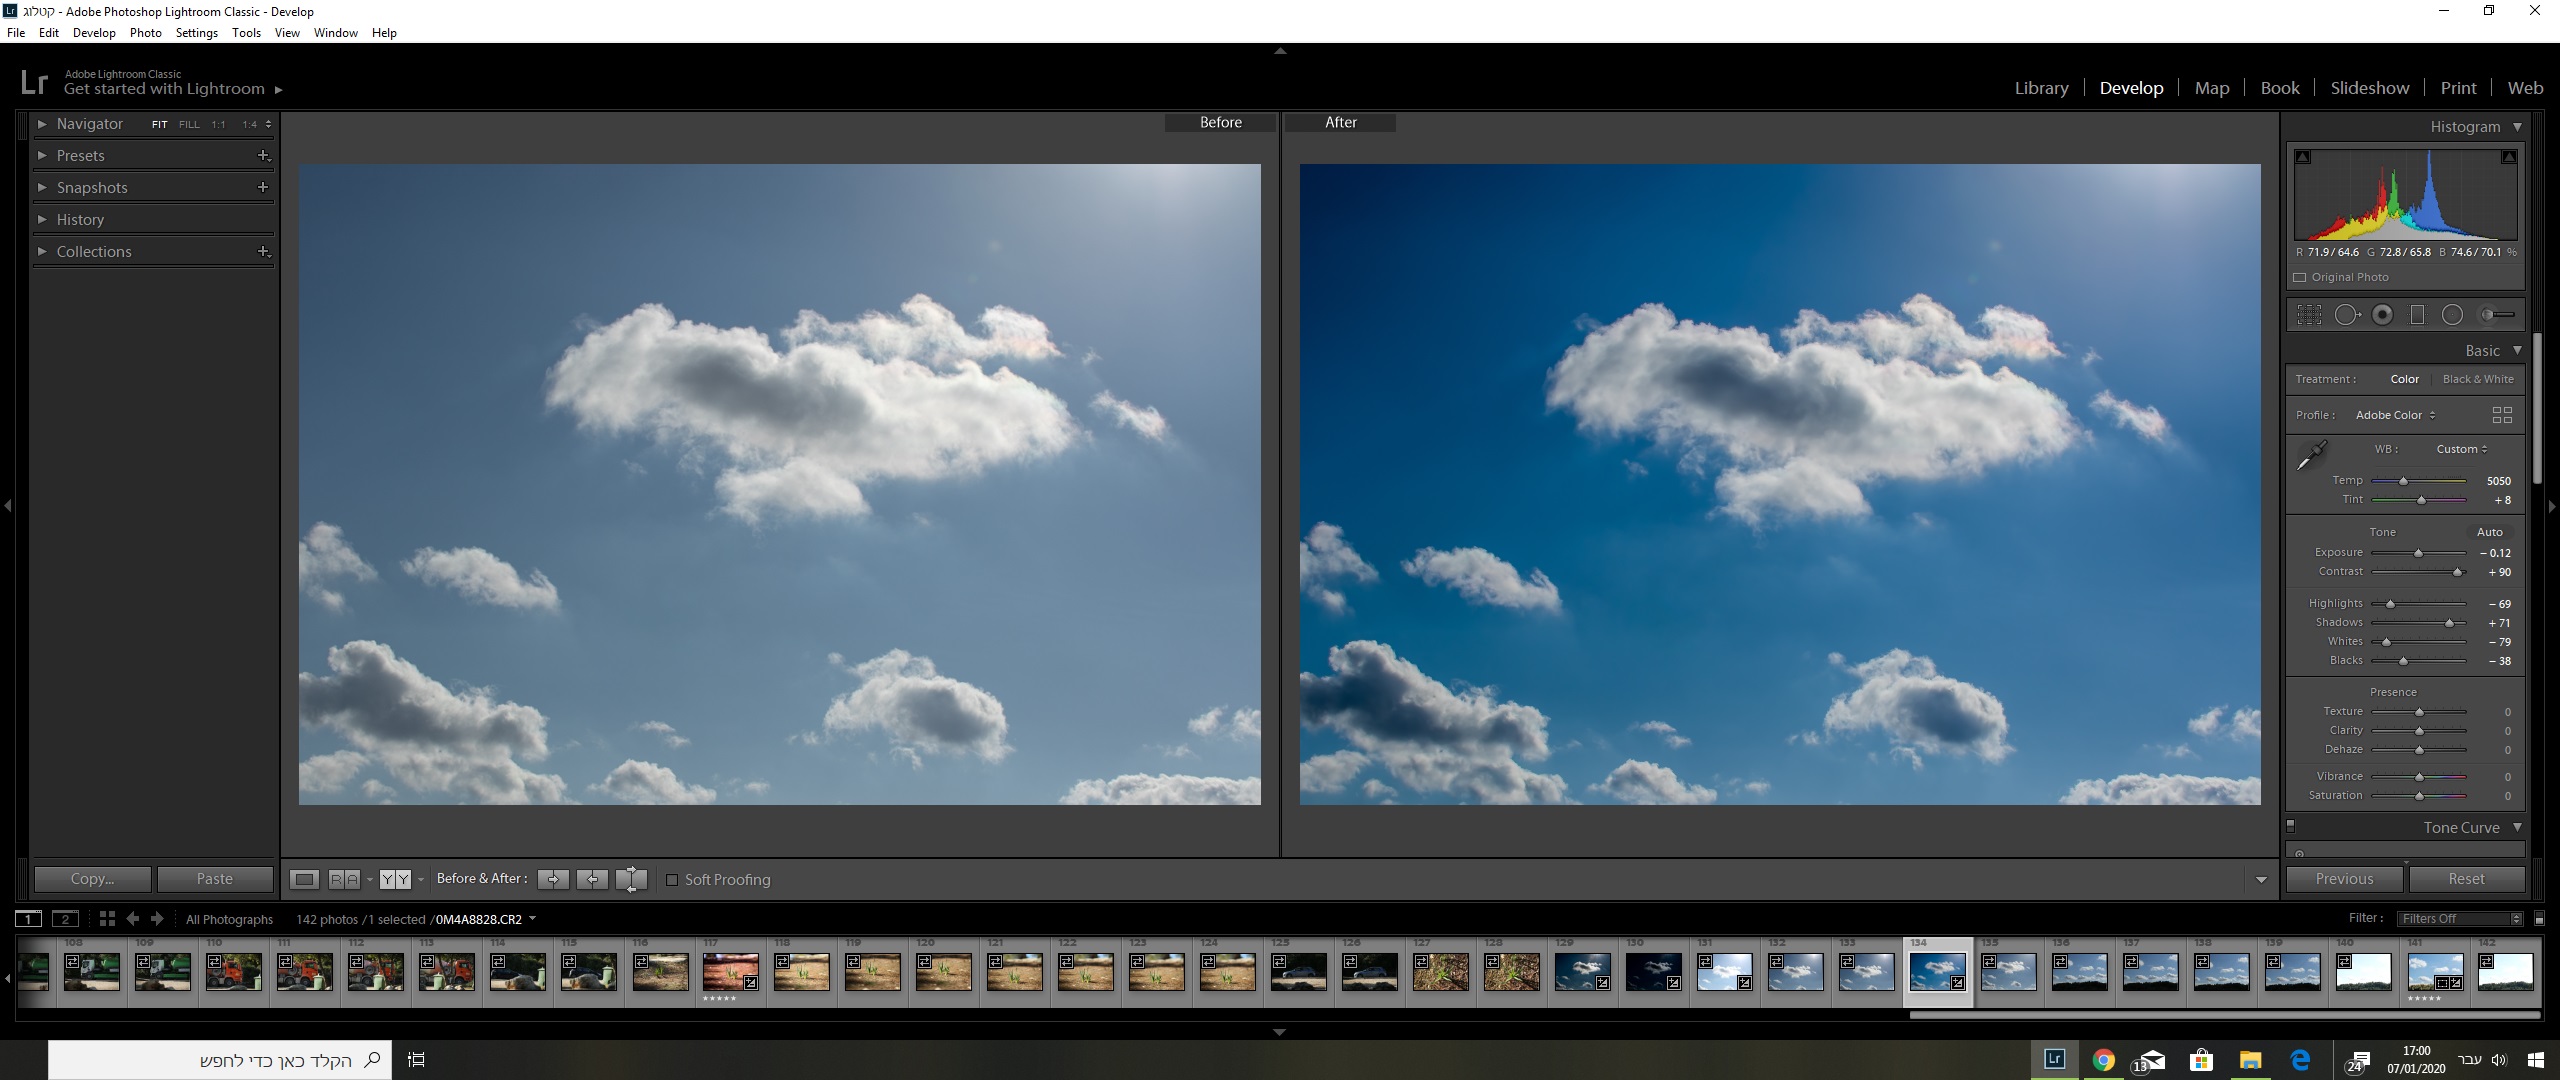
Task: Select filmstrip thumbnail number 135
Action: point(2008,971)
